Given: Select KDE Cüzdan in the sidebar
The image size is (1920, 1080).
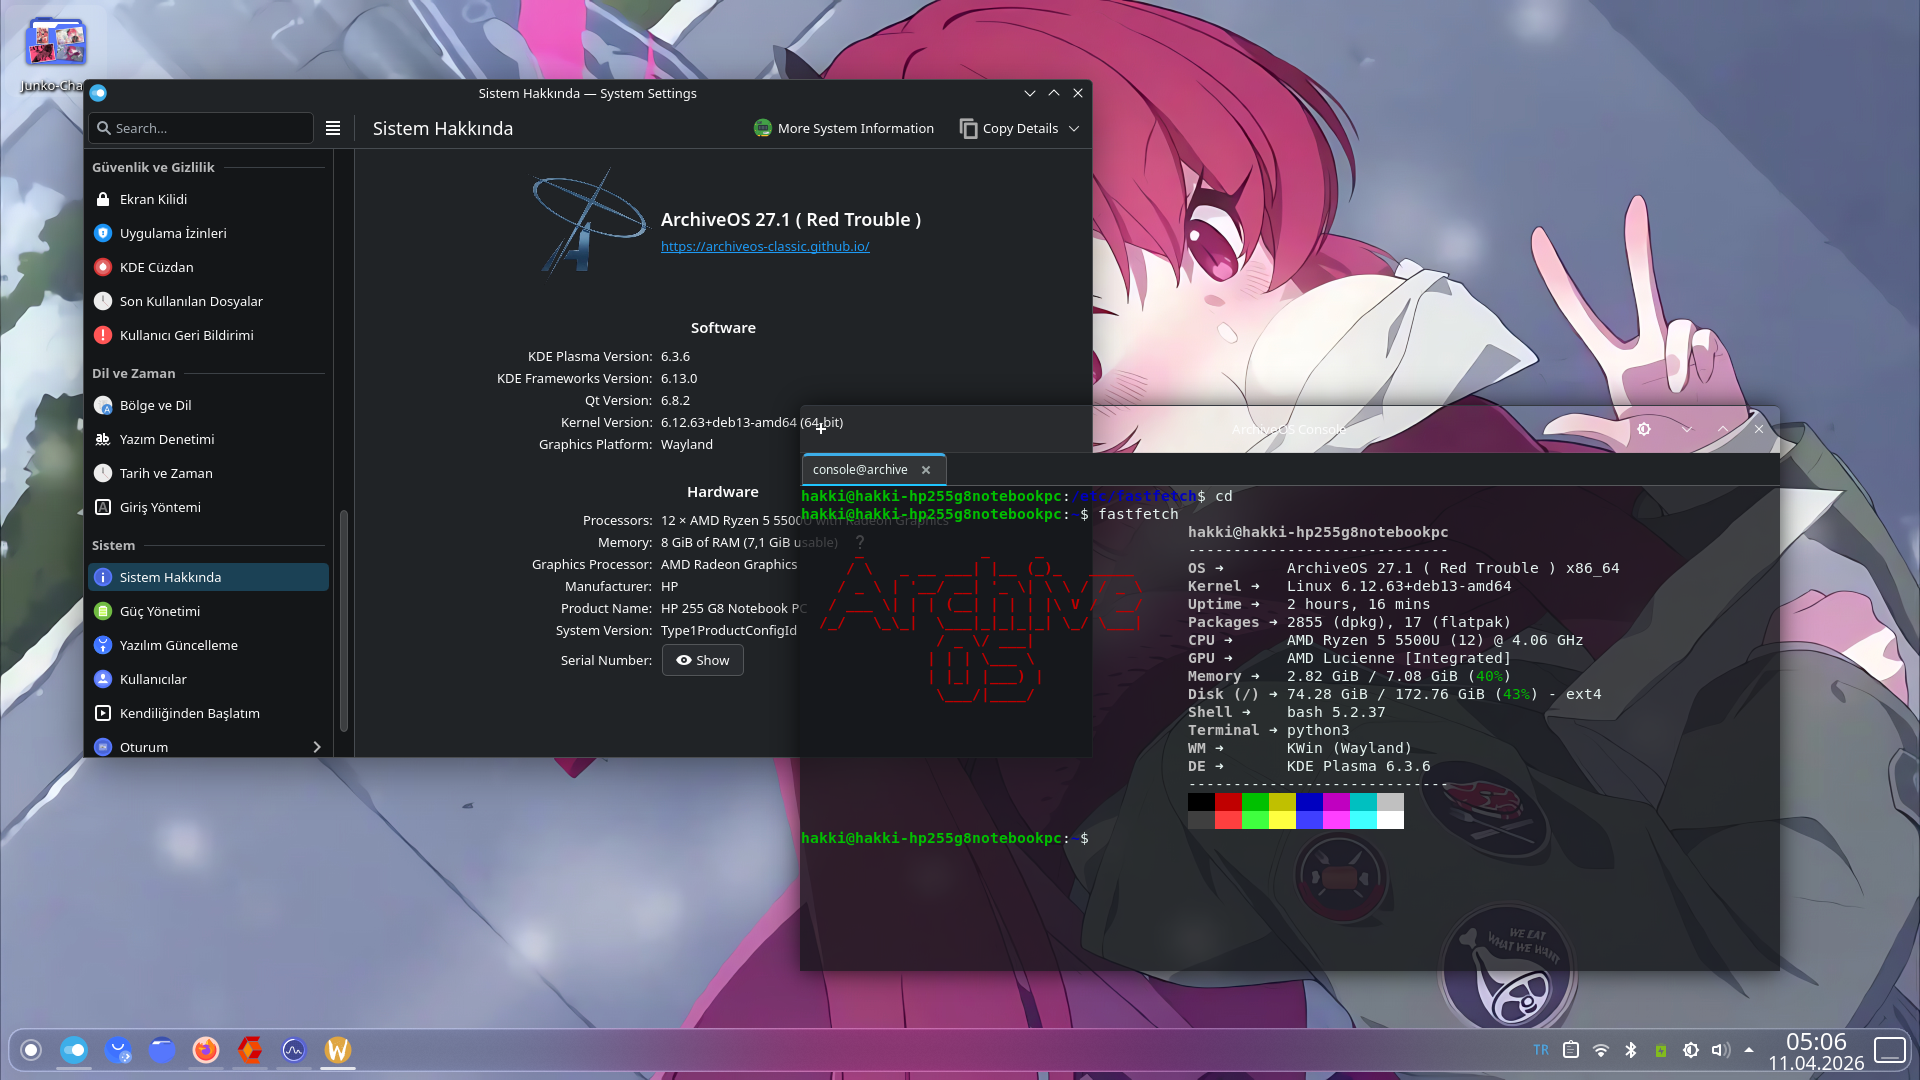Looking at the screenshot, I should (156, 267).
